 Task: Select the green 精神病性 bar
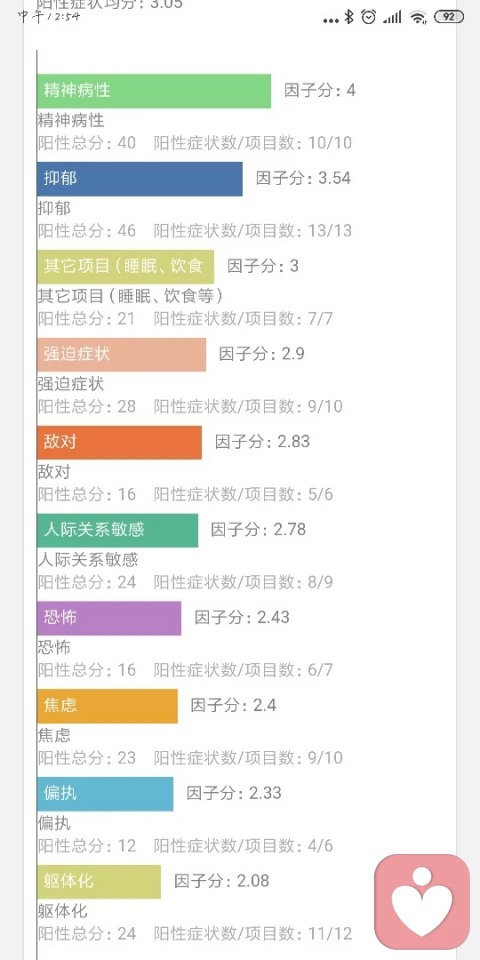point(154,91)
